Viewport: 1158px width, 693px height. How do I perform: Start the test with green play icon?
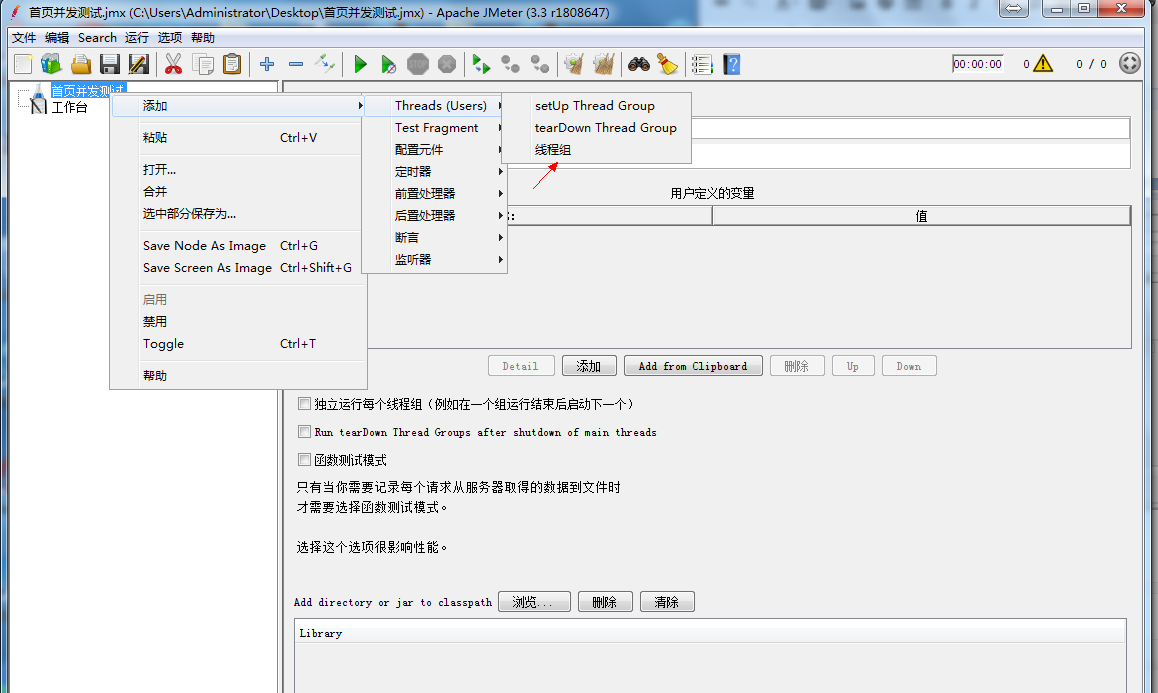pos(360,64)
